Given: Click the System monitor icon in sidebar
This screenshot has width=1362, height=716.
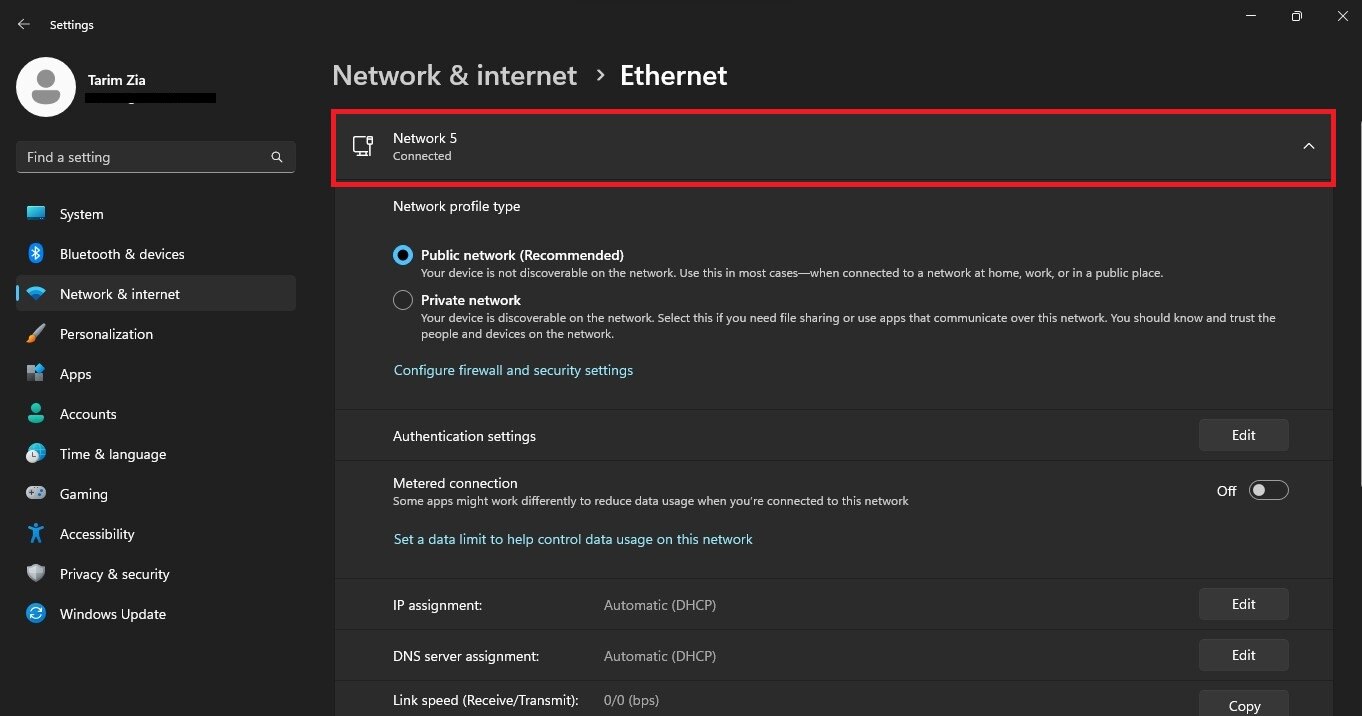Looking at the screenshot, I should coord(36,214).
